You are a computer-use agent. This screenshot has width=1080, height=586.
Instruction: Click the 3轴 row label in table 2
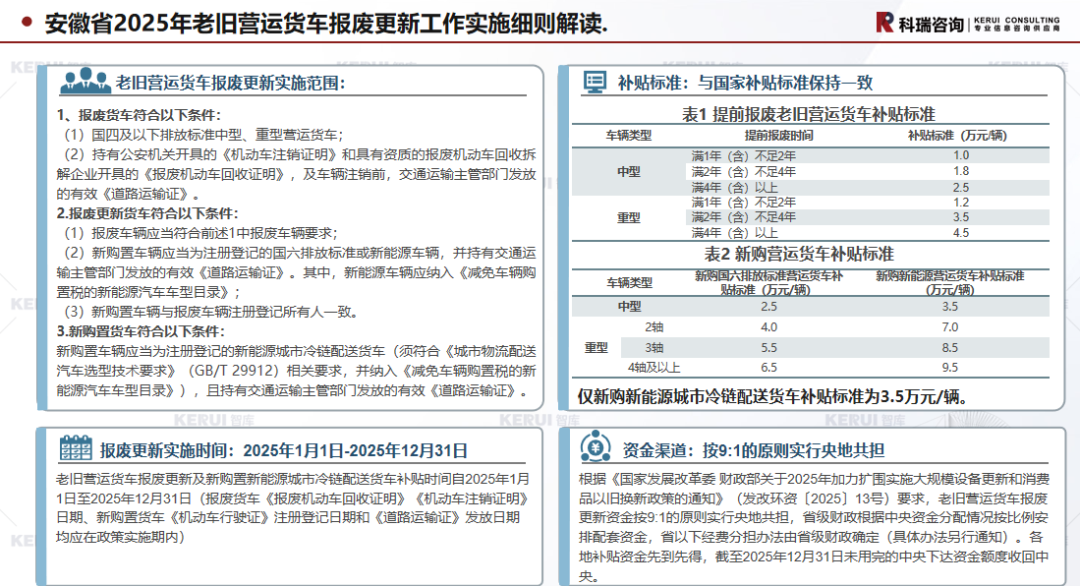(x=654, y=348)
